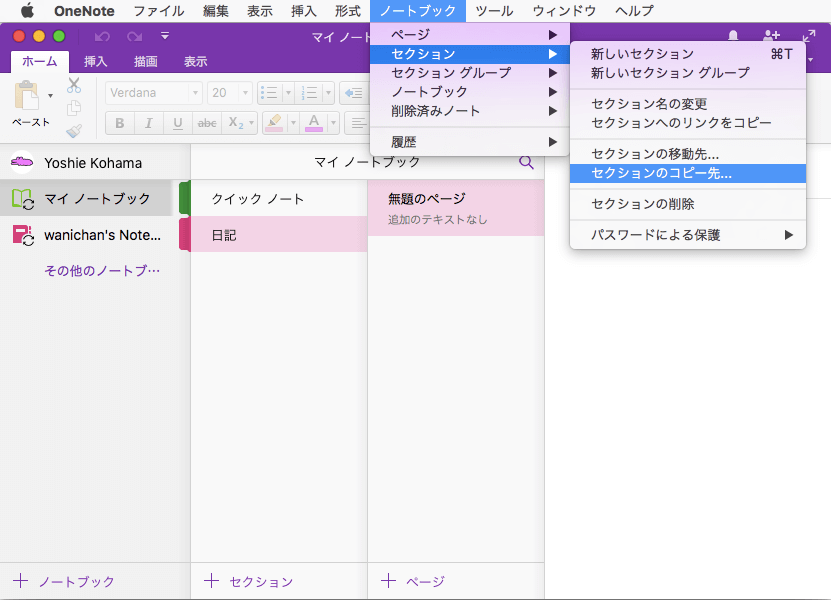The width and height of the screenshot is (831, 600).
Task: Click the Copy icon in ribbon
Action: (74, 108)
